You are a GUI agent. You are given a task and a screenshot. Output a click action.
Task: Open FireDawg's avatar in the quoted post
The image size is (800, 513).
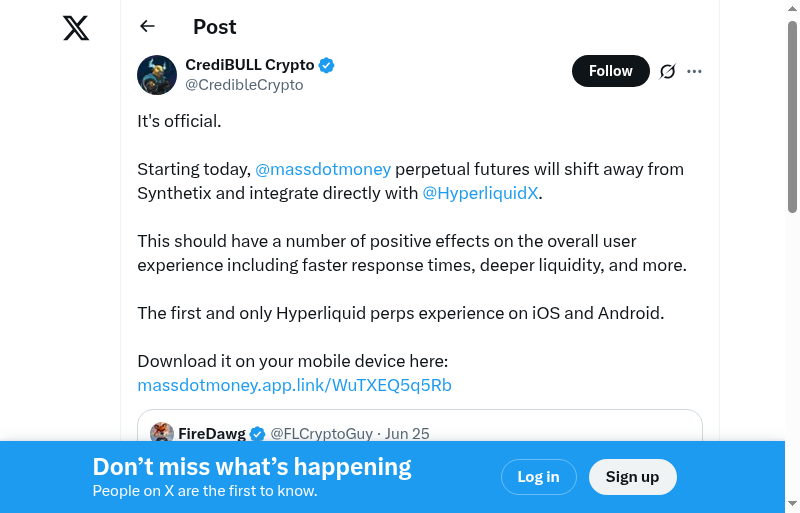162,433
